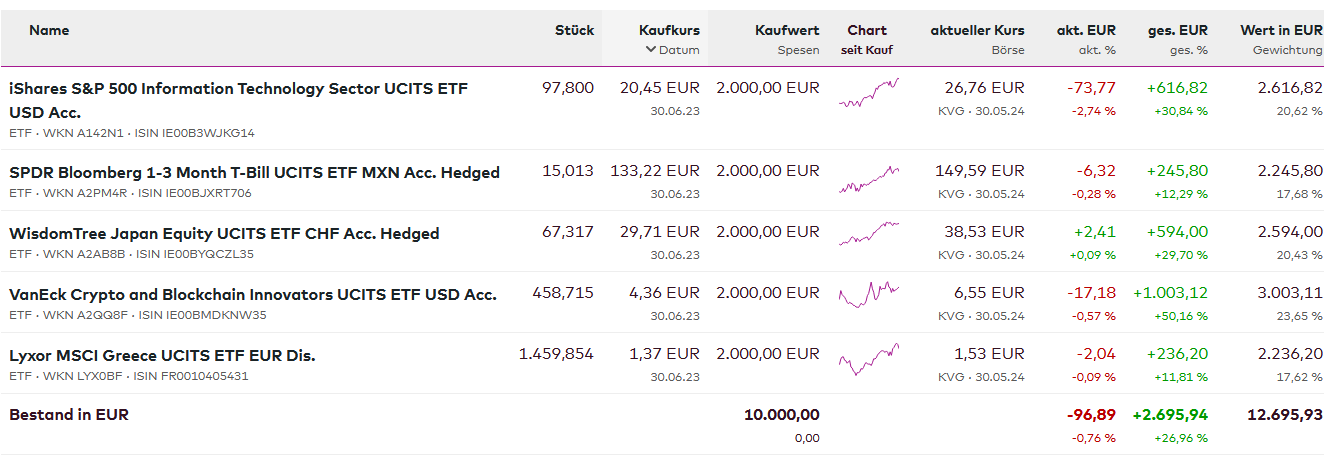The image size is (1324, 457).
Task: Sort table by Stück column header
Action: (x=574, y=30)
